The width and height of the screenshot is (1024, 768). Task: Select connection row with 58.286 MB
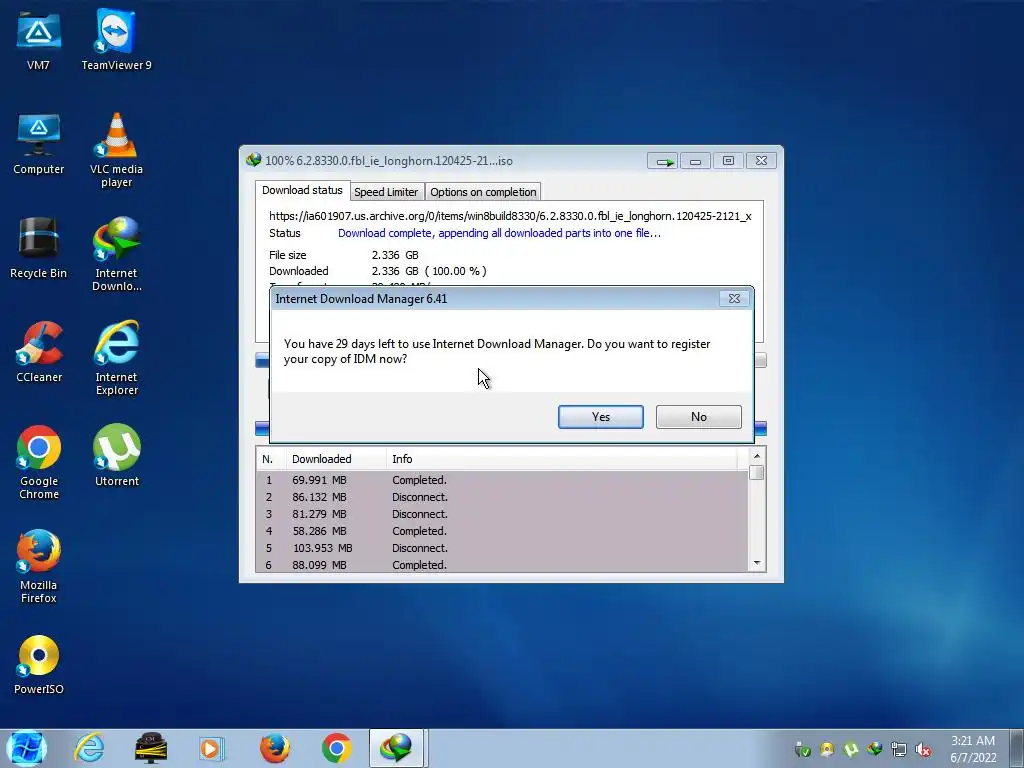(502, 531)
